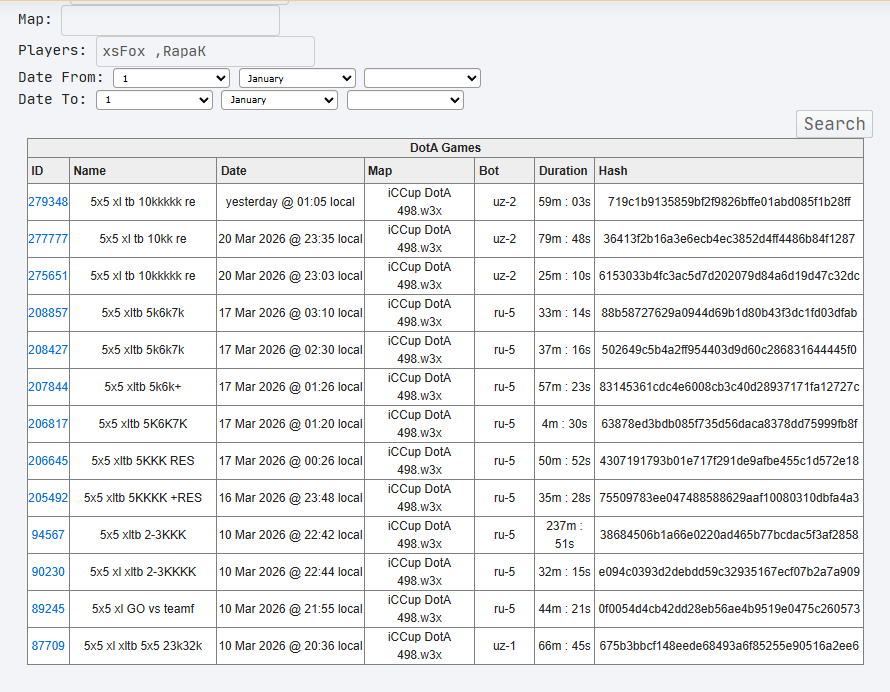Select game name '5x5 xltb 5KKK RES'
Image resolution: width=890 pixels, height=692 pixels.
[143, 460]
